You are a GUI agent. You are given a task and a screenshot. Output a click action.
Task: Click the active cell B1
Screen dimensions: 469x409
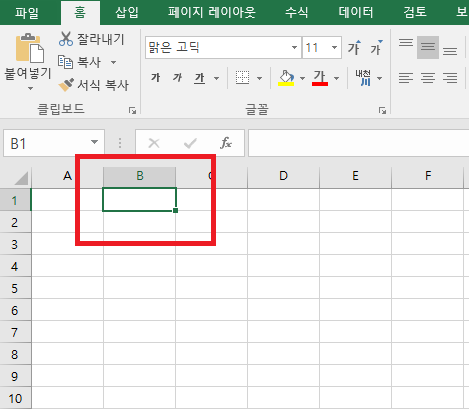coord(139,200)
